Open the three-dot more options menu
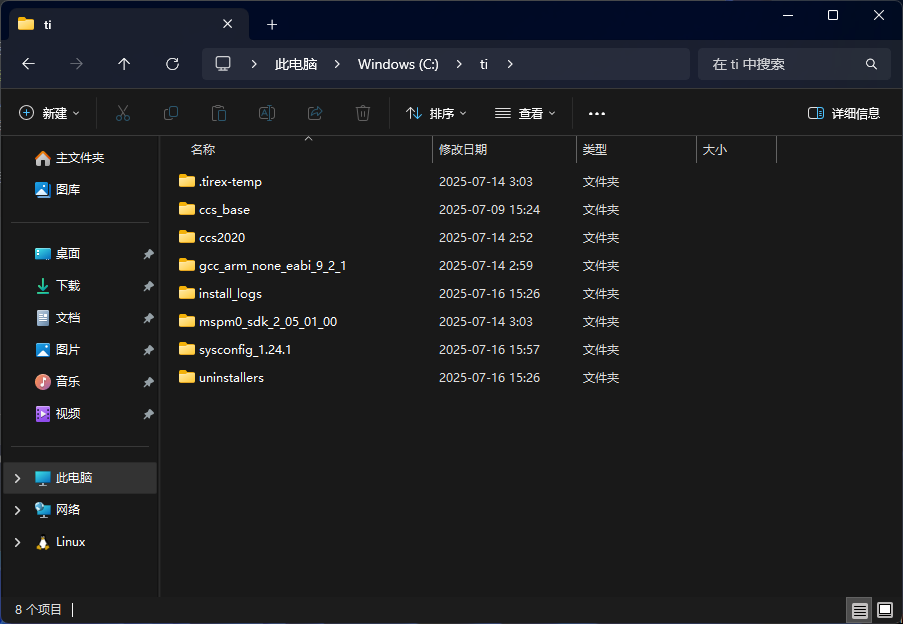 click(x=597, y=113)
